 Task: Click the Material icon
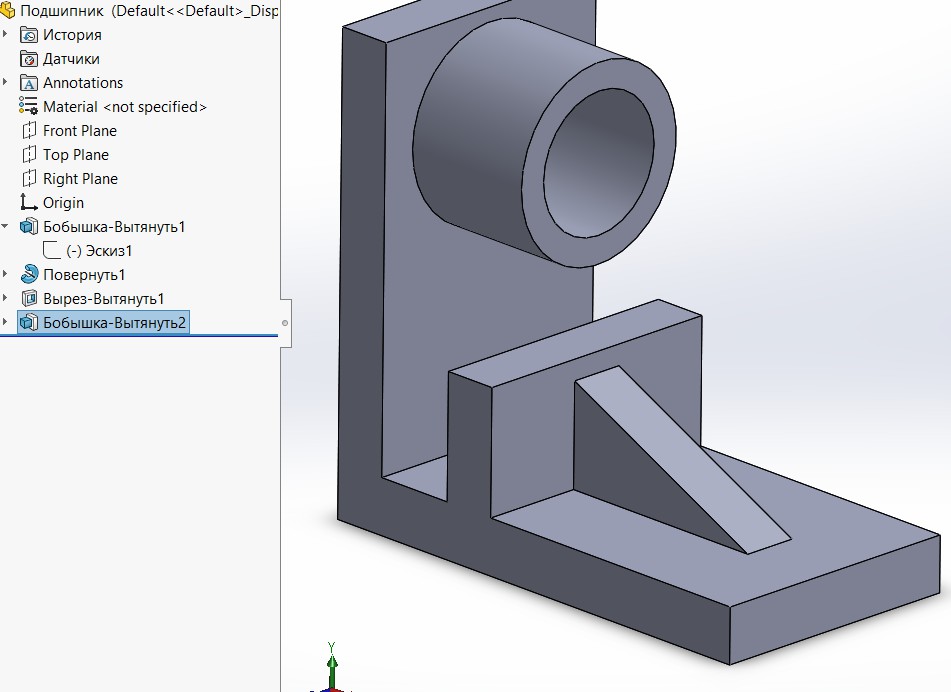29,106
